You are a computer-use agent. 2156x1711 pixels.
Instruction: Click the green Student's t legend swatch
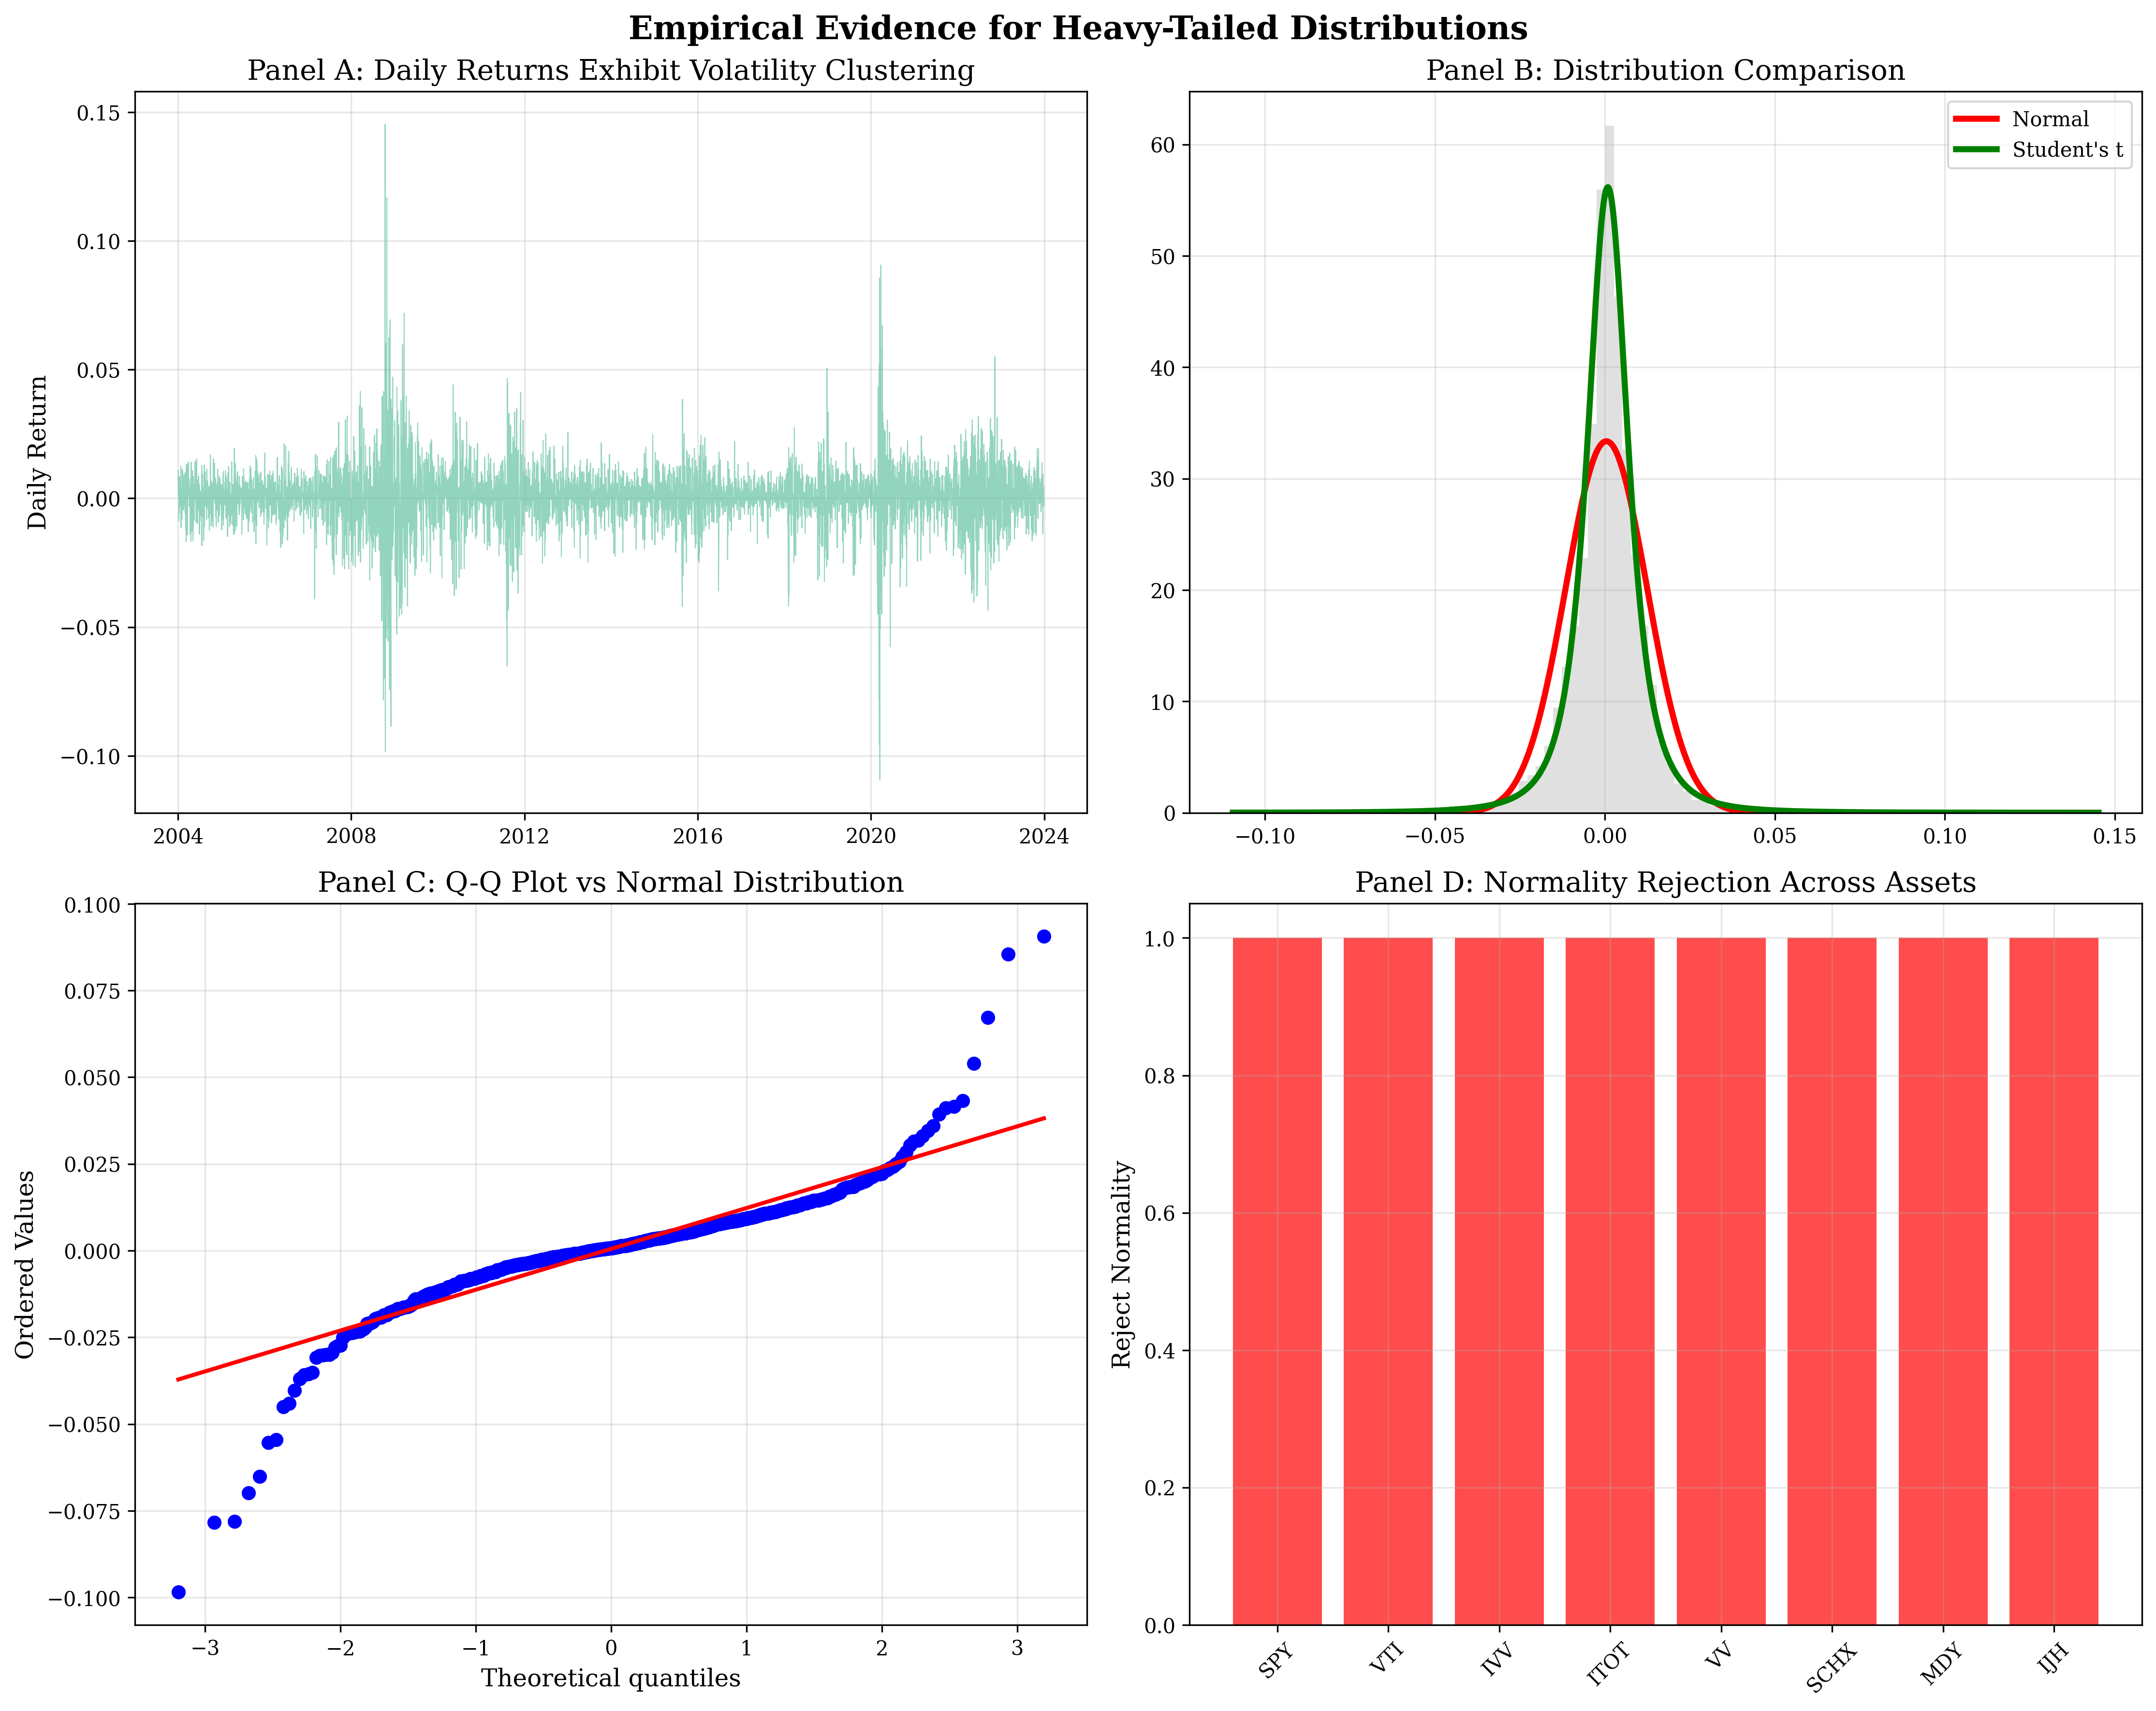coord(1976,150)
